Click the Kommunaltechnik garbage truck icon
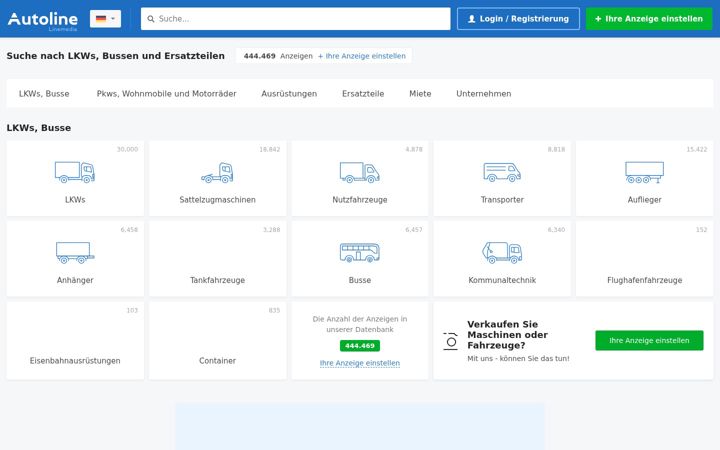The image size is (720, 450). (x=502, y=253)
